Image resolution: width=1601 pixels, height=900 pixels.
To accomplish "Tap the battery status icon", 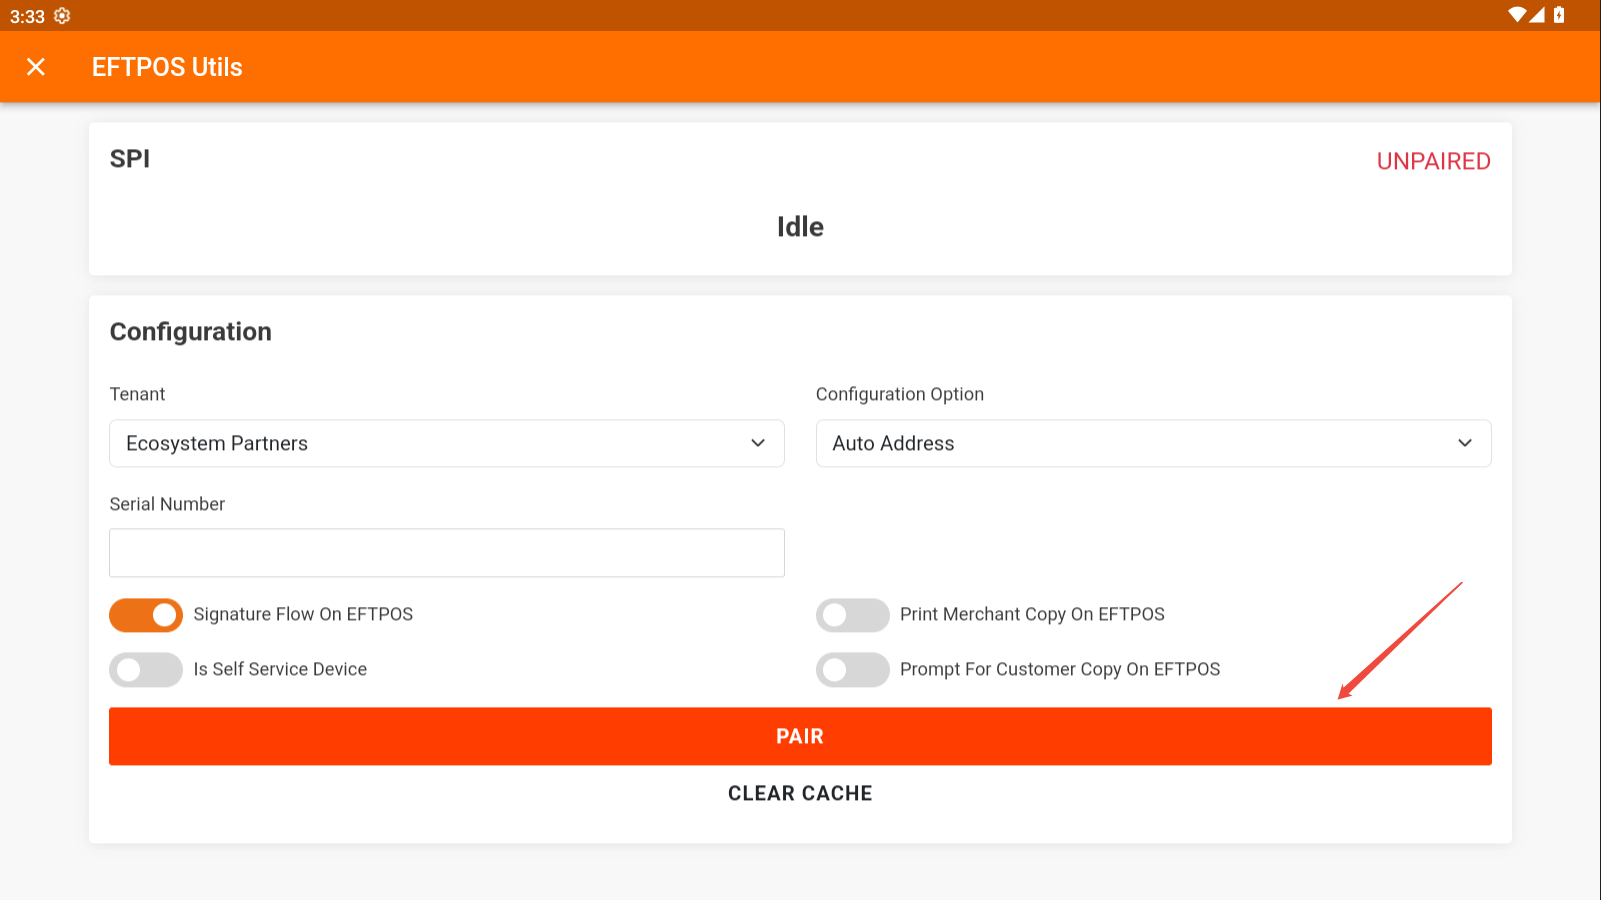I will click(x=1559, y=15).
